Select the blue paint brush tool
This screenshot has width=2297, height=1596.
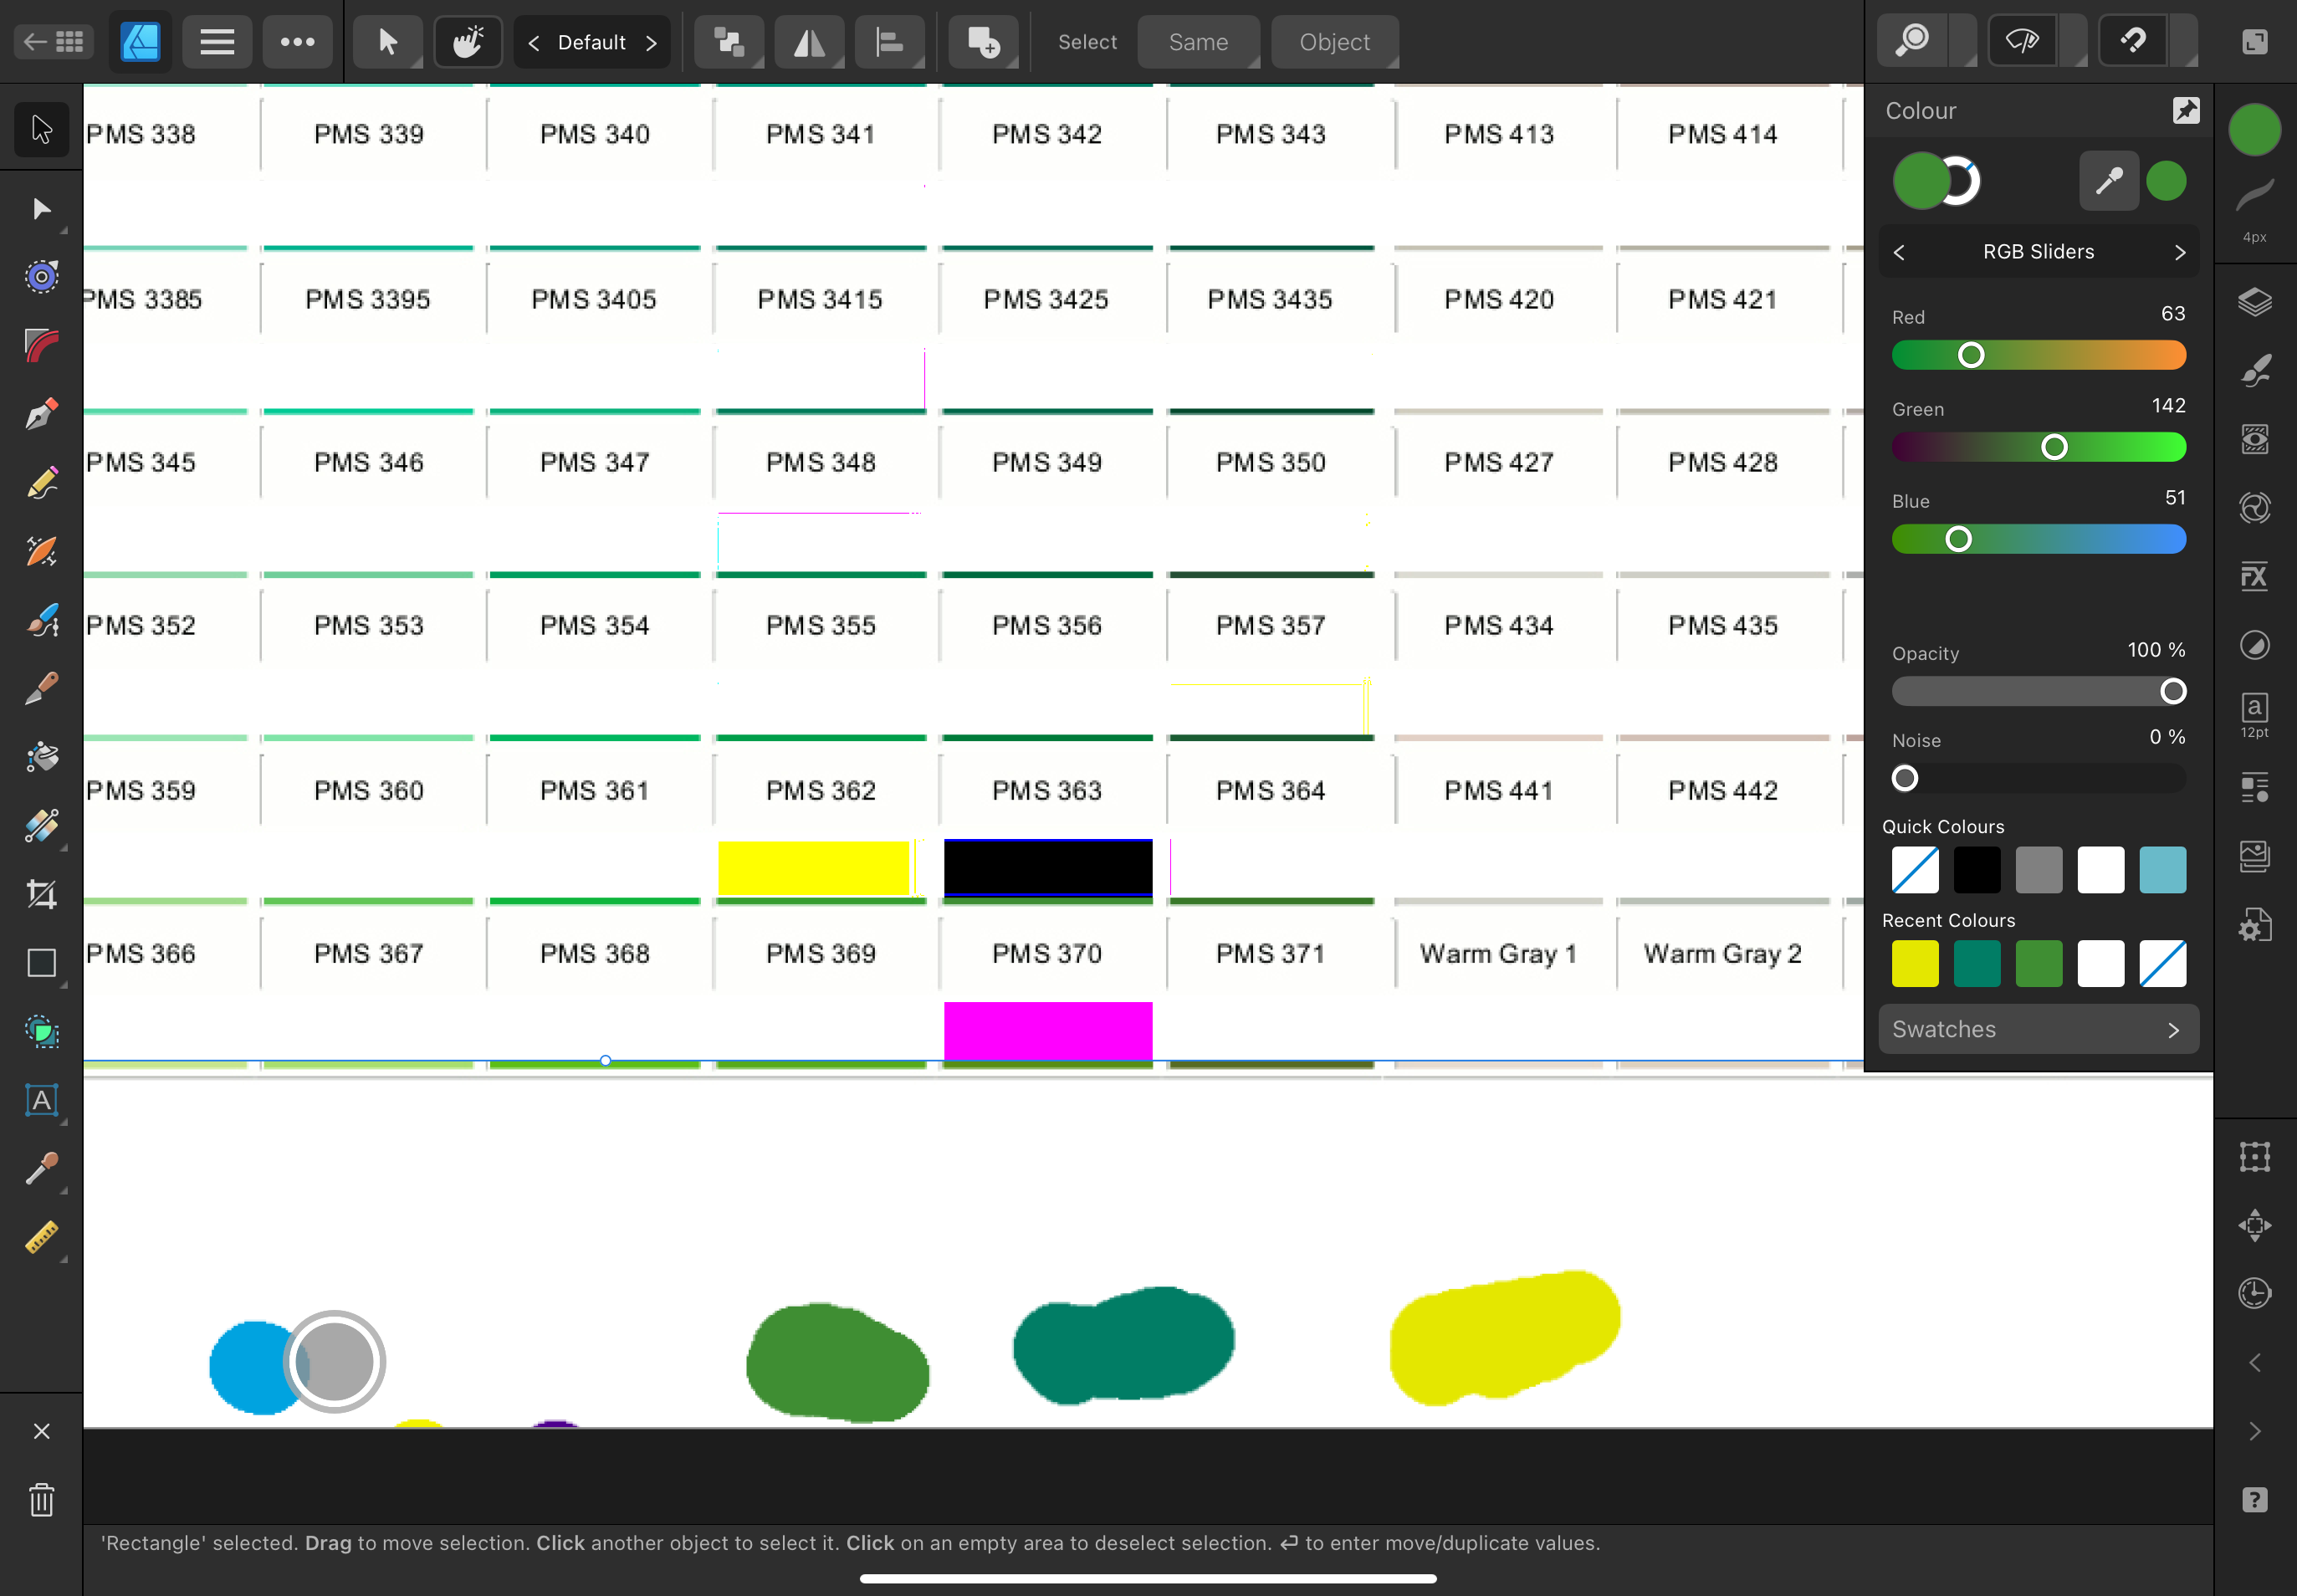pos(41,620)
